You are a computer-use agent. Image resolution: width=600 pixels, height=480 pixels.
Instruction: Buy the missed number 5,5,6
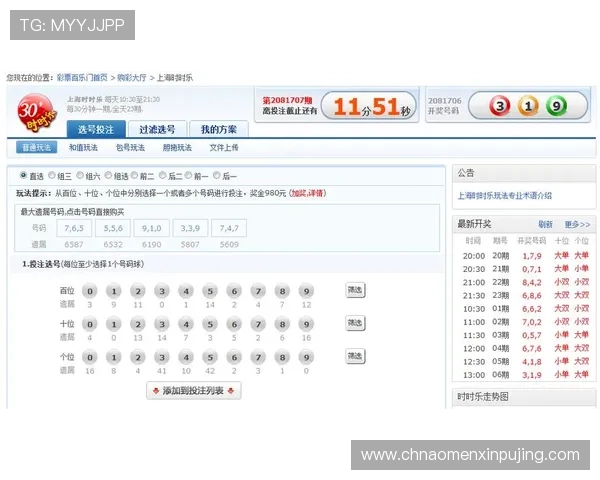pos(113,229)
